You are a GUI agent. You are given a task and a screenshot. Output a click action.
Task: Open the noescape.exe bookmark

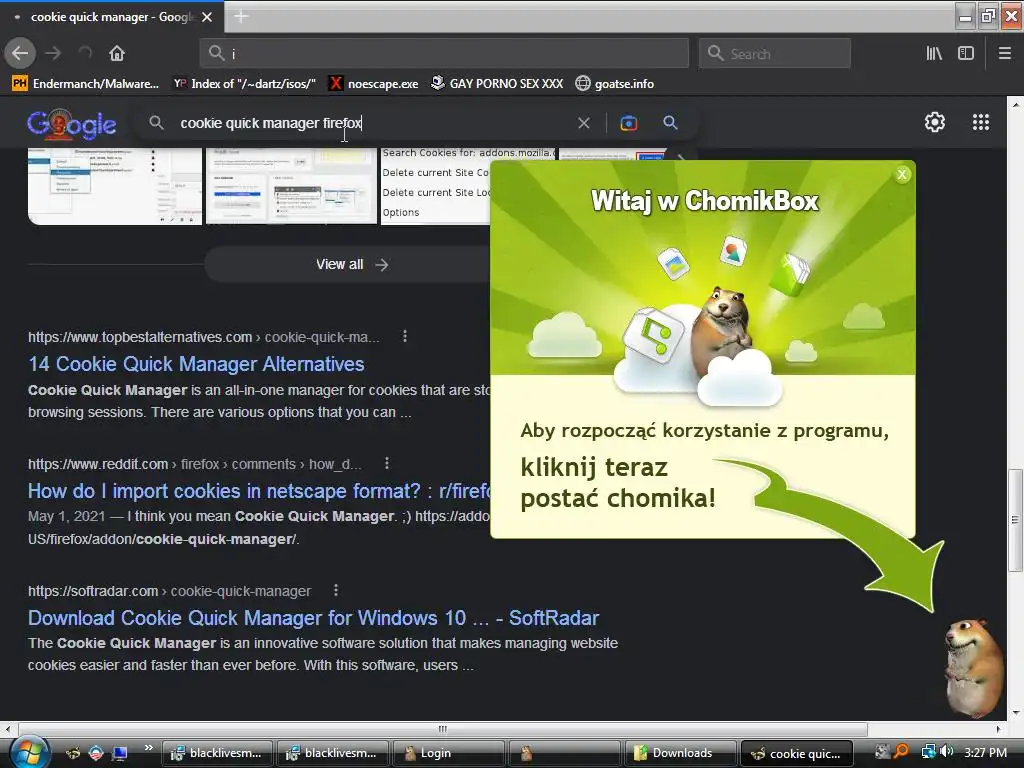(x=374, y=84)
